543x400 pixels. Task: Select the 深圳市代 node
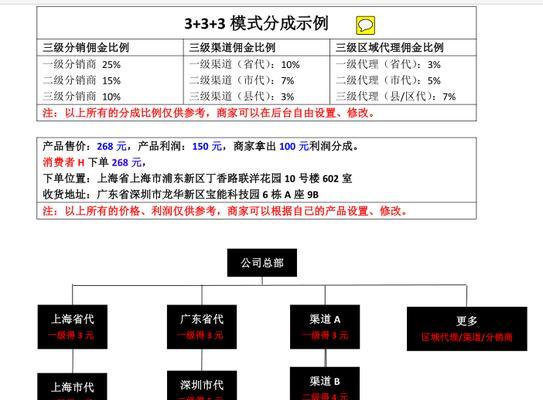(202, 385)
